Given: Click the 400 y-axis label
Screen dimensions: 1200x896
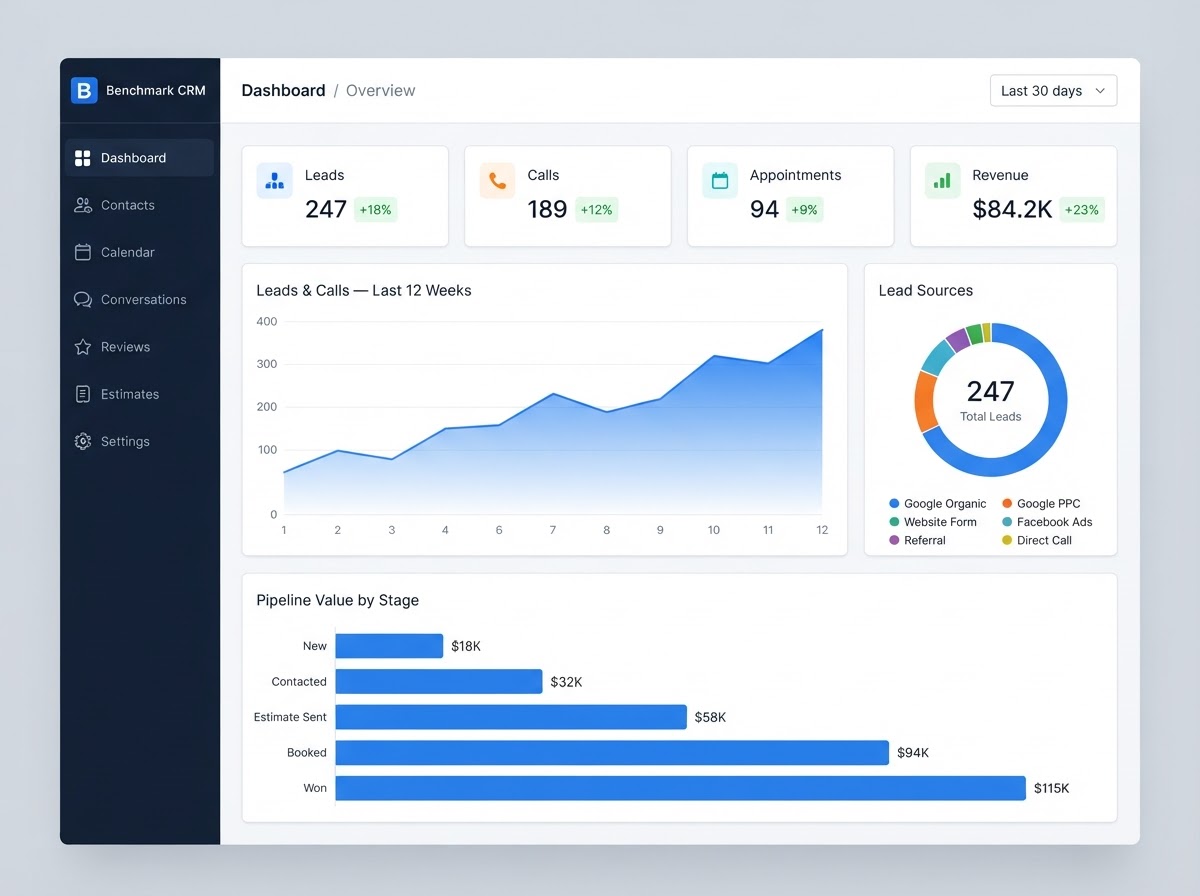Looking at the screenshot, I should pos(267,322).
